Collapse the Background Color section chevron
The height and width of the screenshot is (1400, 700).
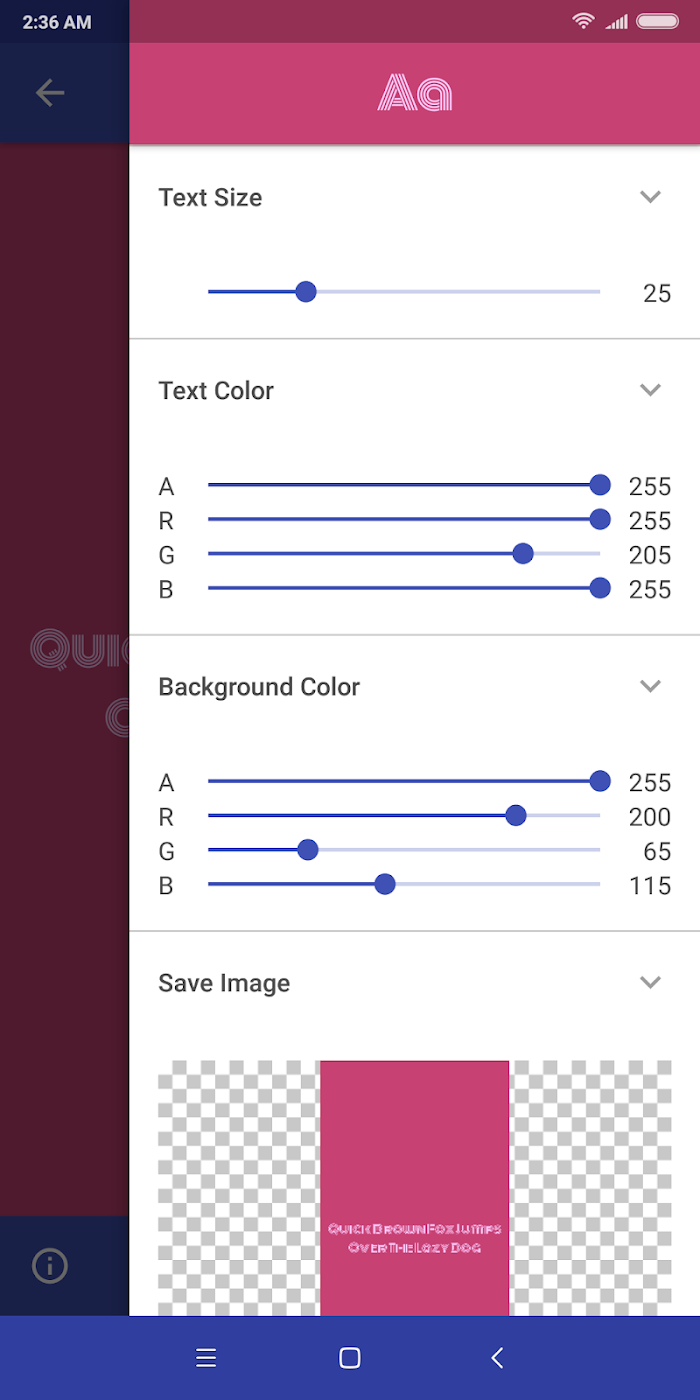click(x=650, y=686)
